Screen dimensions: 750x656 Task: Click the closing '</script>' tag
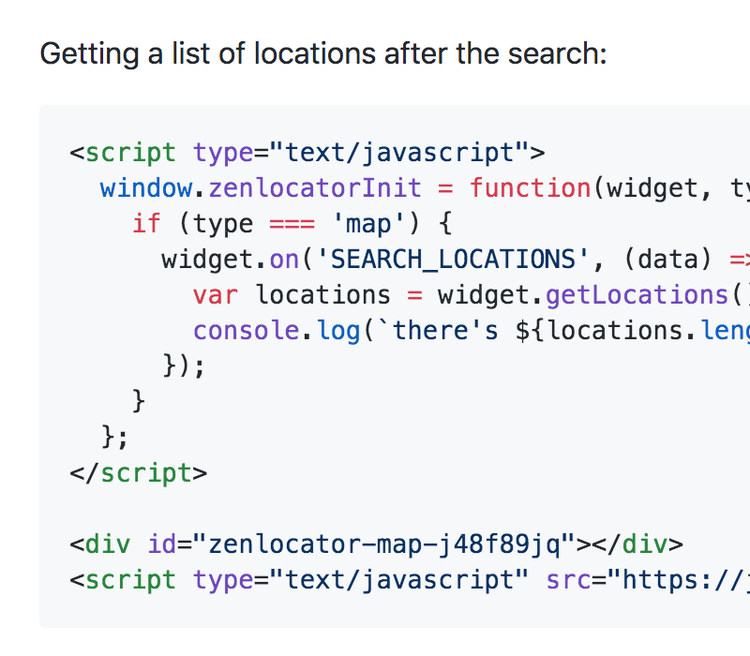pos(138,473)
